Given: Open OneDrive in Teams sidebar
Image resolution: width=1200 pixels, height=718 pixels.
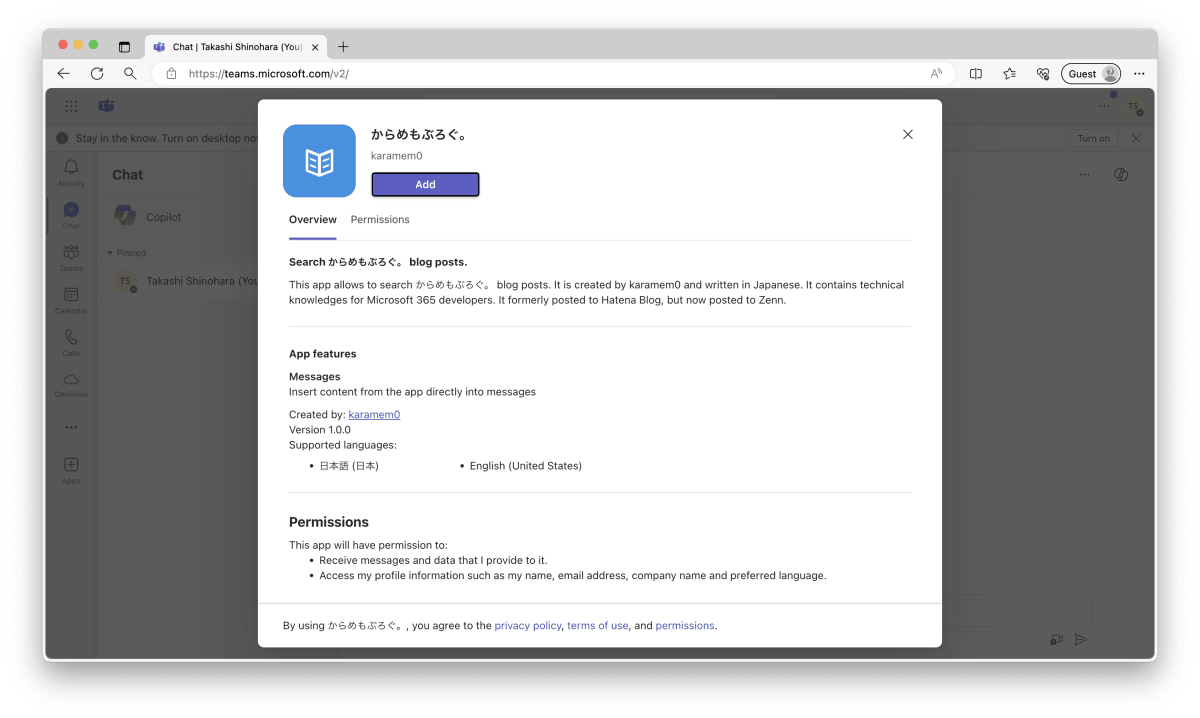Looking at the screenshot, I should coord(71,384).
